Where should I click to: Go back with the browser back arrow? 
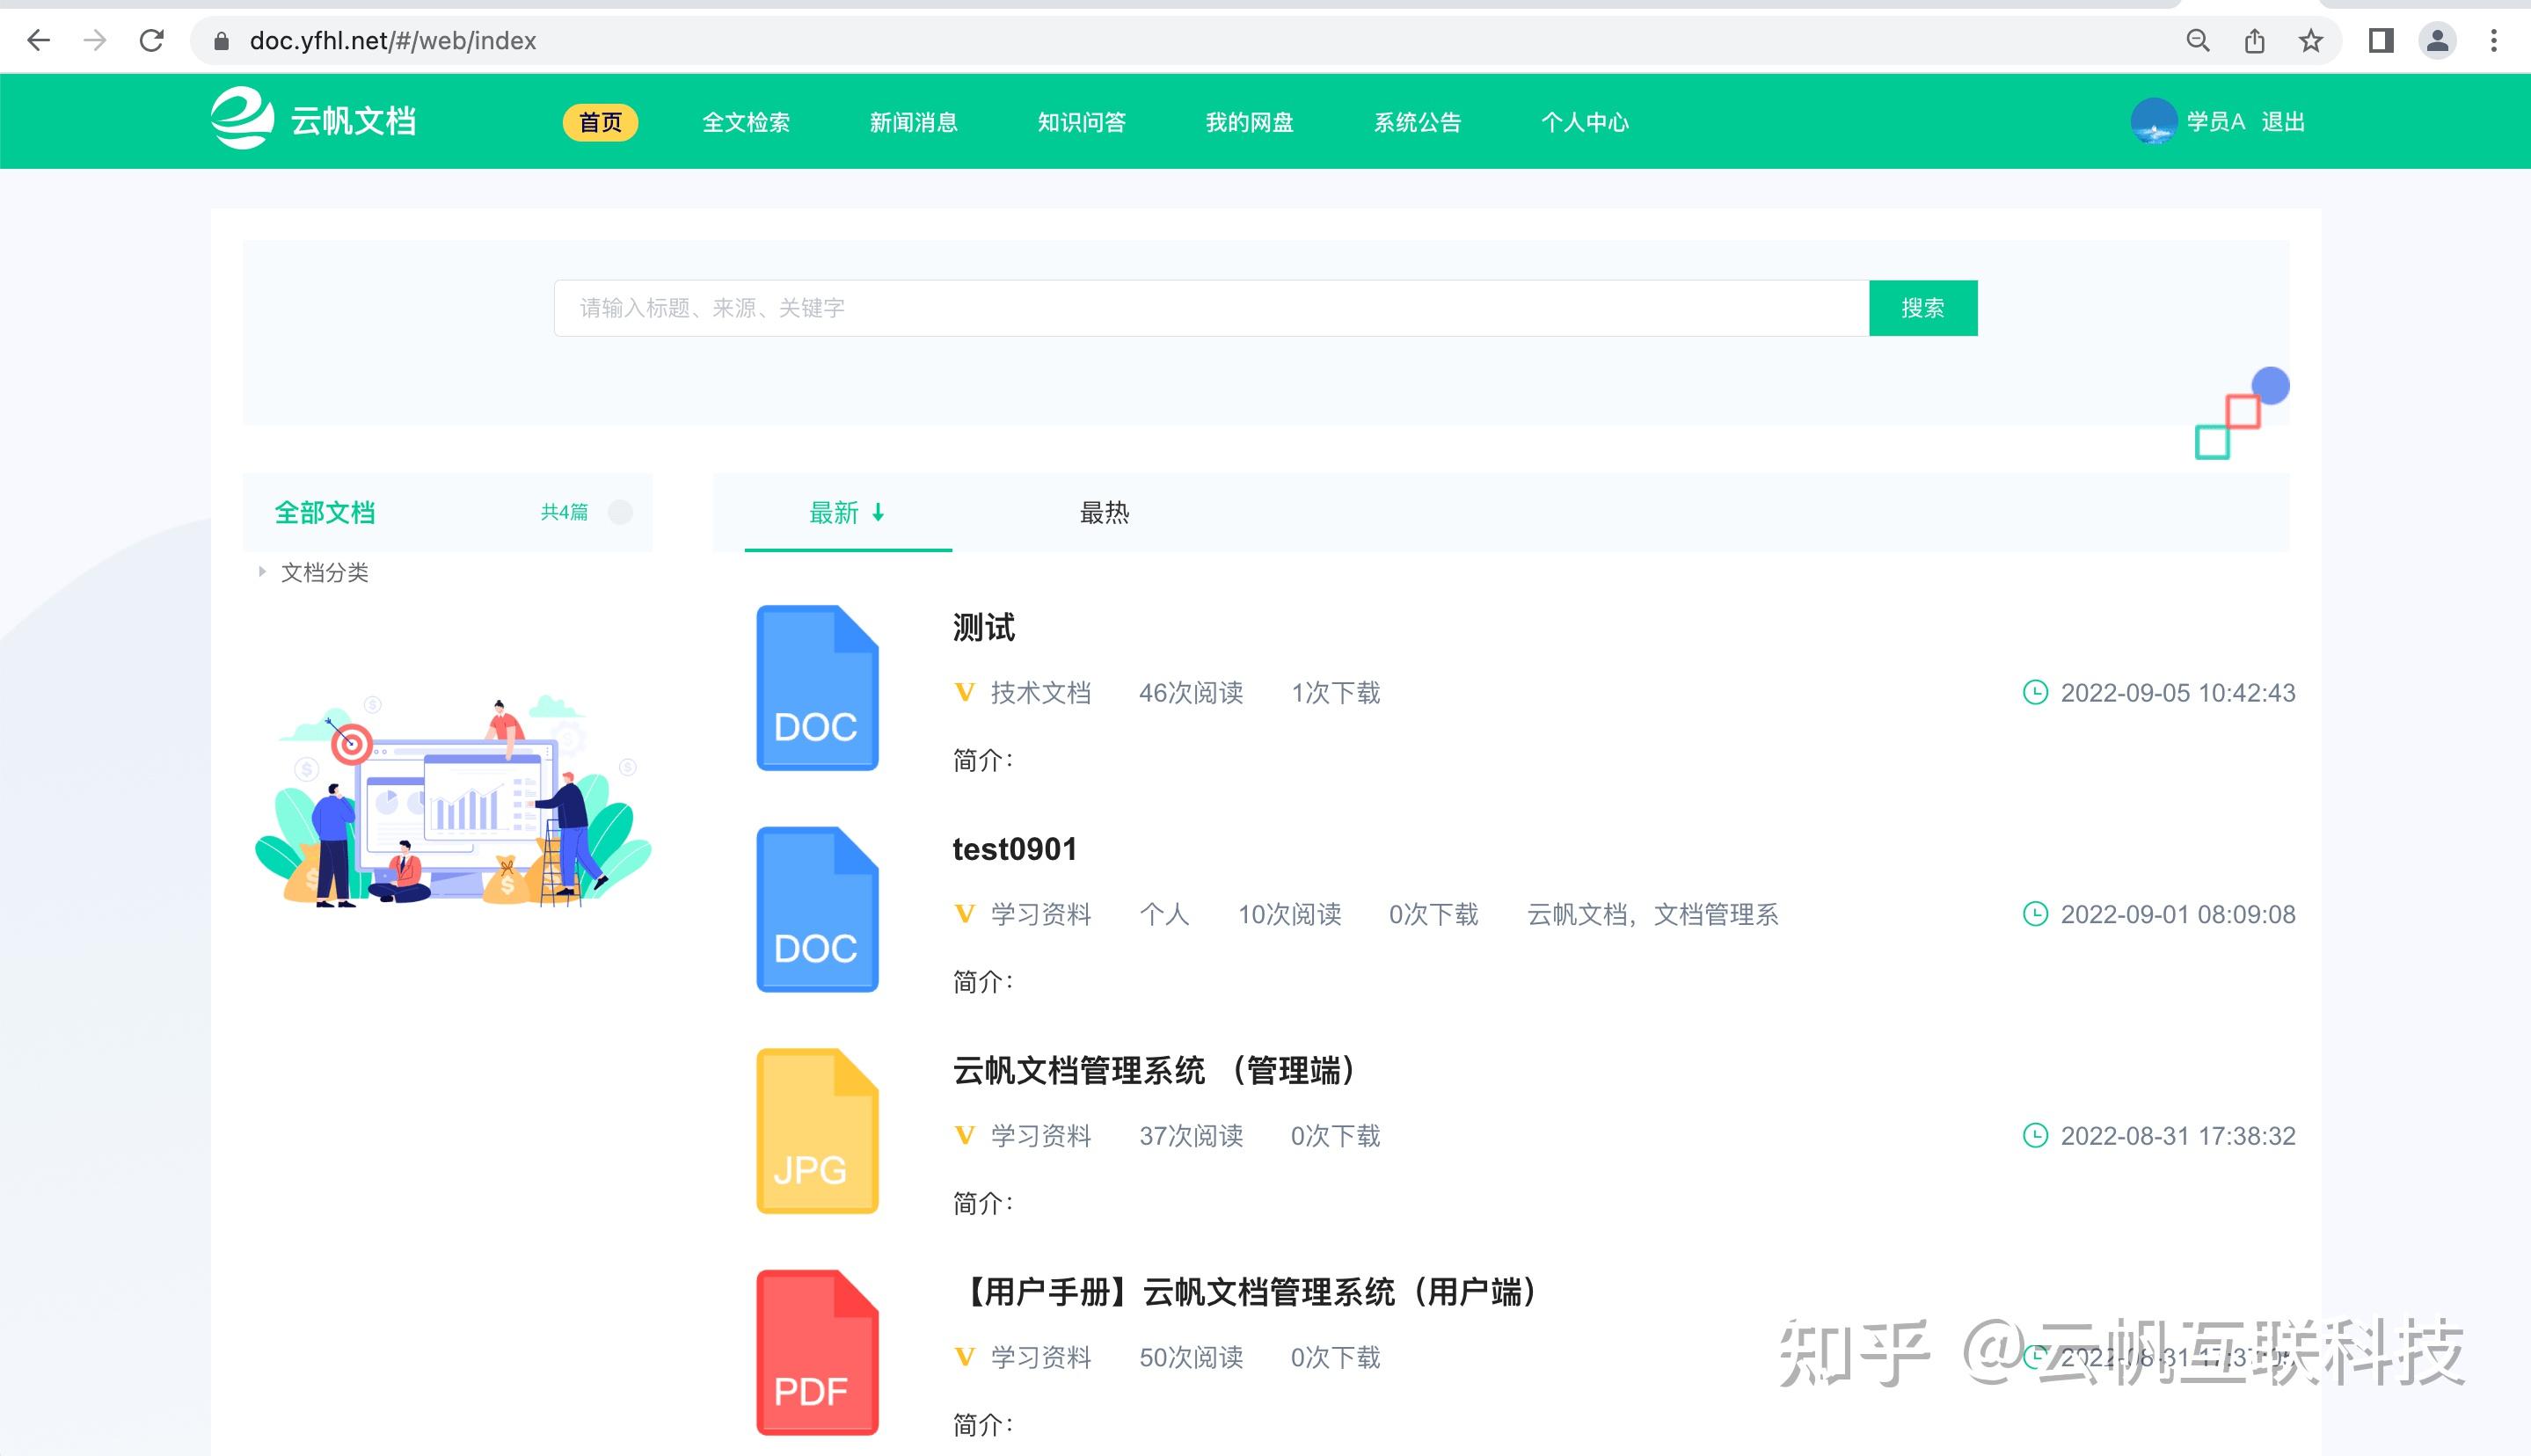pyautogui.click(x=38, y=40)
